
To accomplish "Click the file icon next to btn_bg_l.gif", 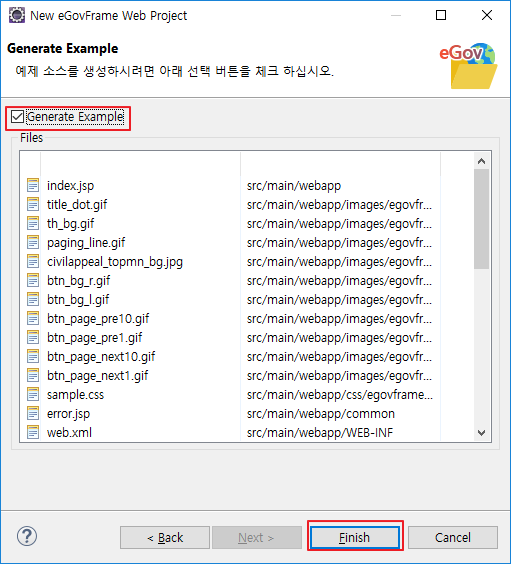I will 33,299.
